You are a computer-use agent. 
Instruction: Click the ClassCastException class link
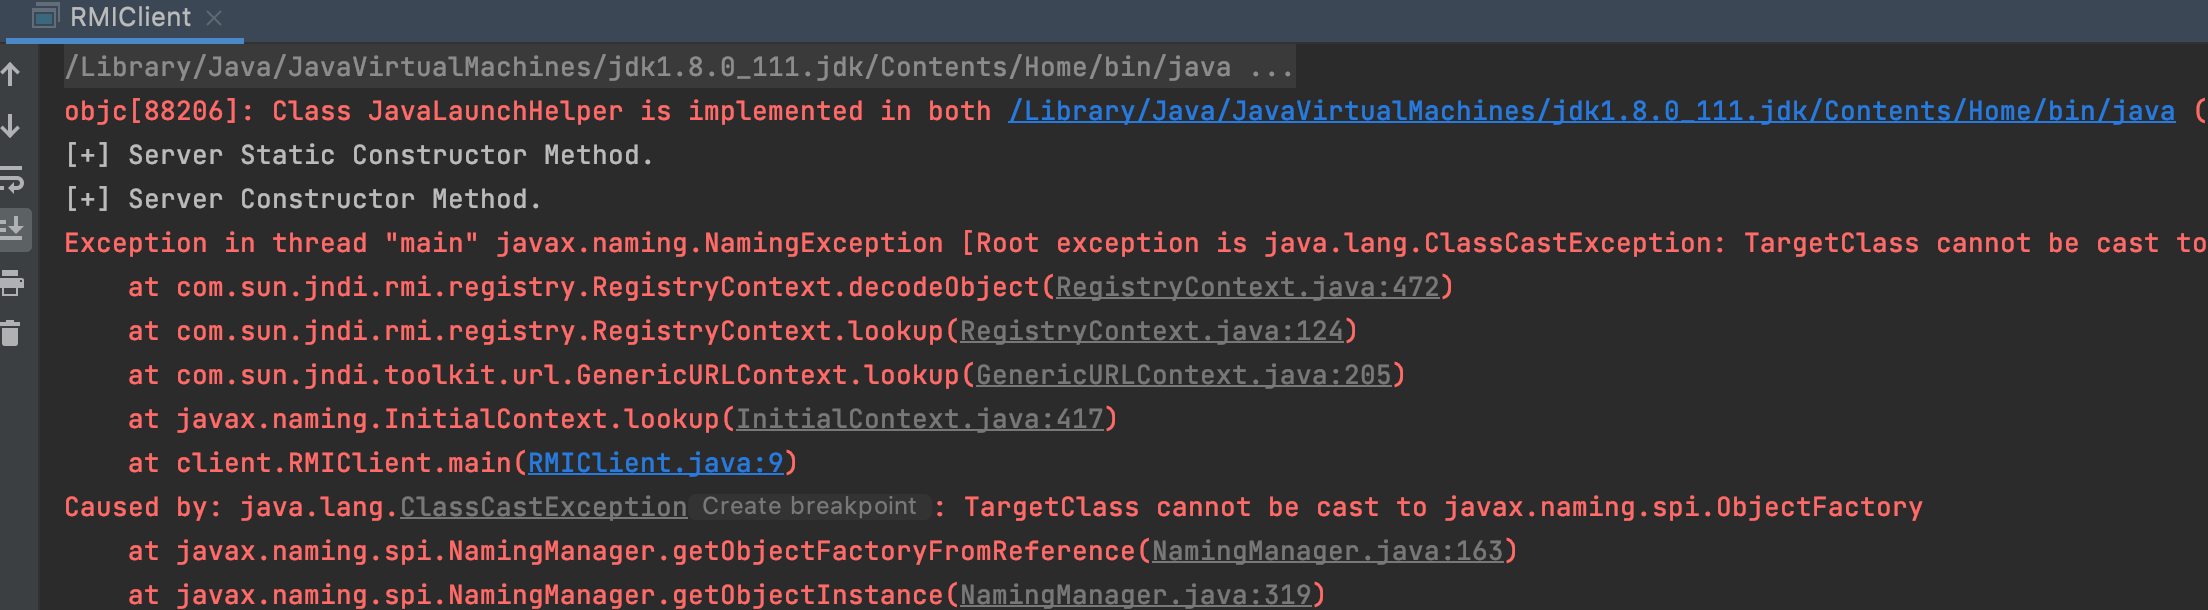pos(543,507)
